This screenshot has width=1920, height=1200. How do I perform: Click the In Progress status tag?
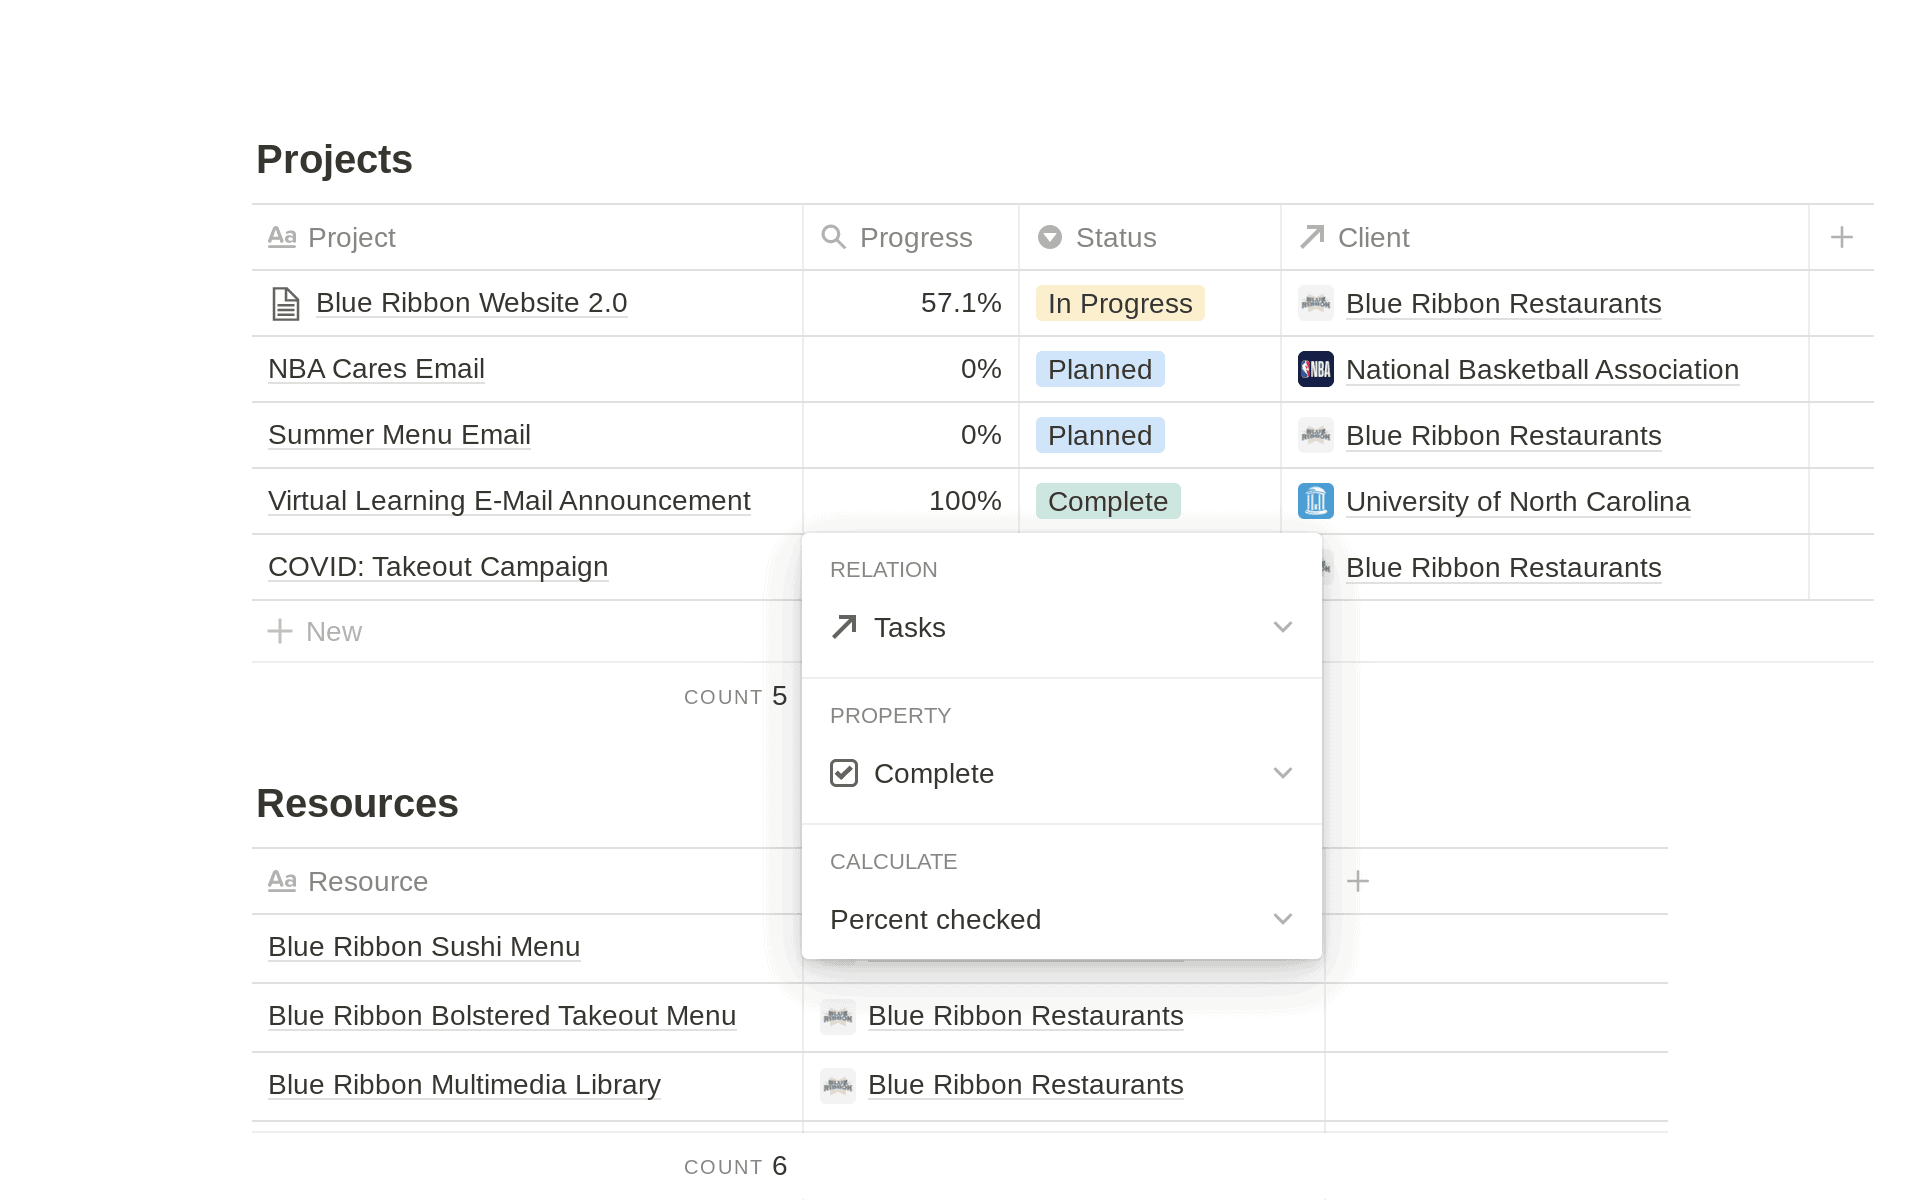pos(1119,303)
